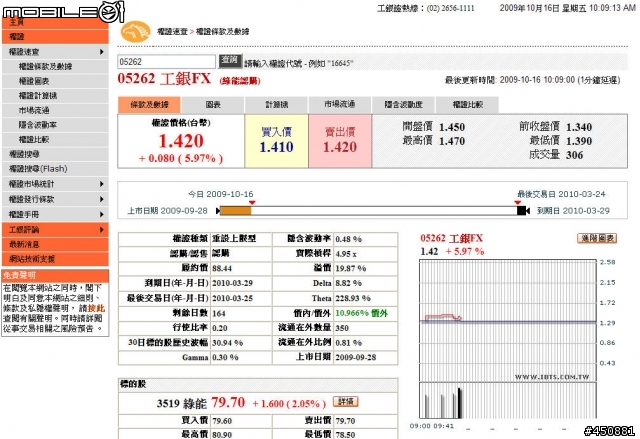
Task: Open the 條款及數據 tab
Action: pyautogui.click(x=149, y=105)
